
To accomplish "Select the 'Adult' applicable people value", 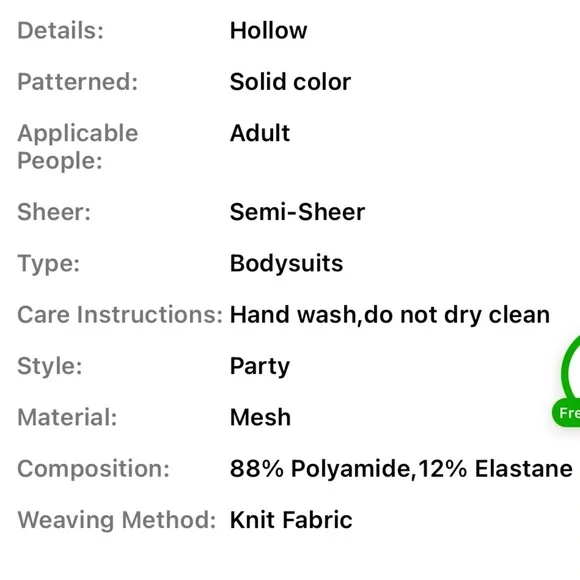I will click(260, 133).
